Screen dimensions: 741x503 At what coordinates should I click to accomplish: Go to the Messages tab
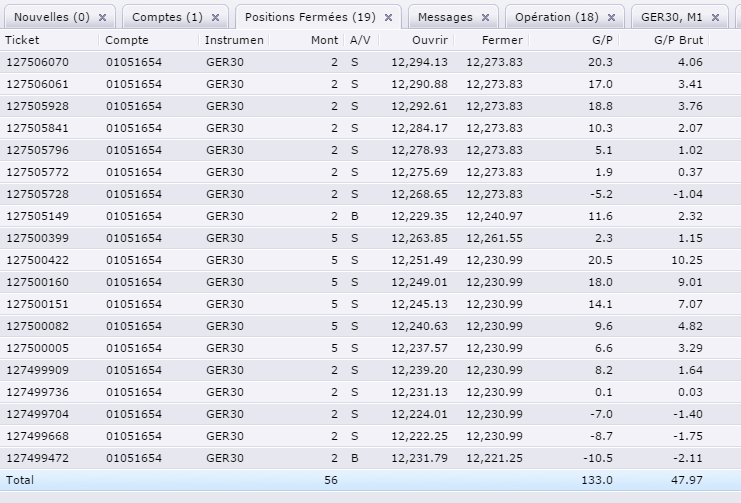click(445, 18)
